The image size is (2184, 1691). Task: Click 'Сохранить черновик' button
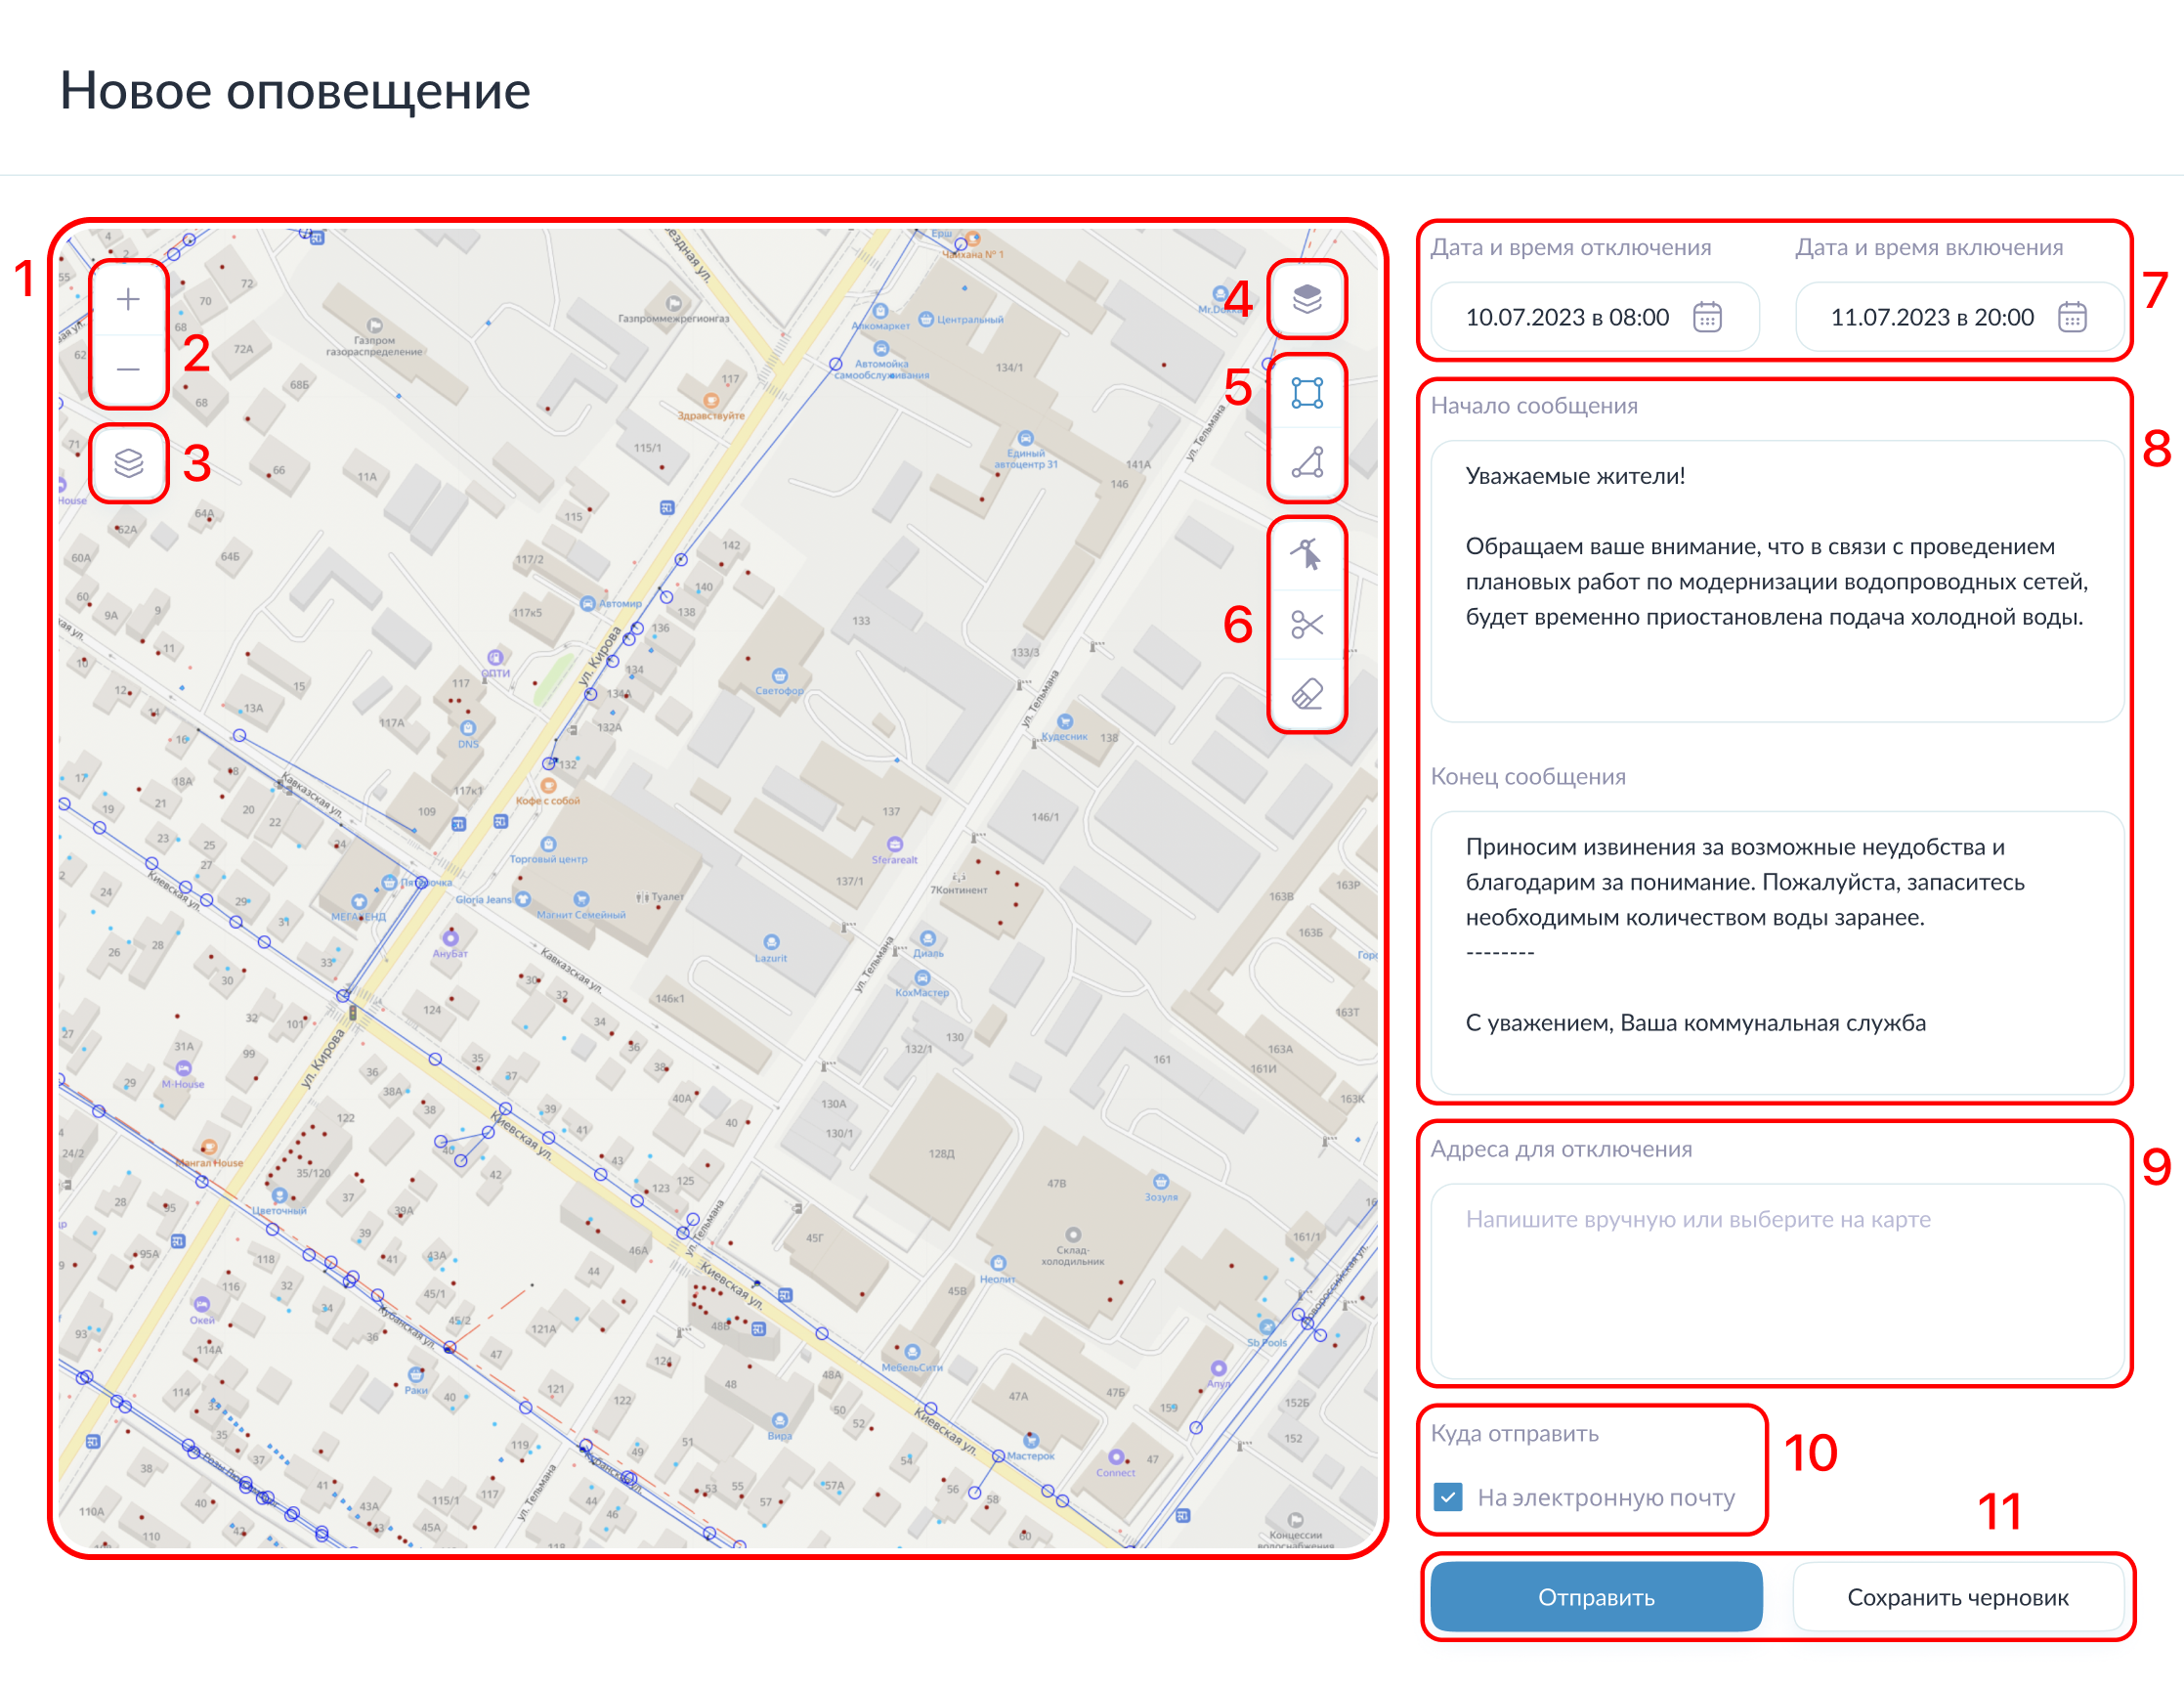click(x=1957, y=1597)
